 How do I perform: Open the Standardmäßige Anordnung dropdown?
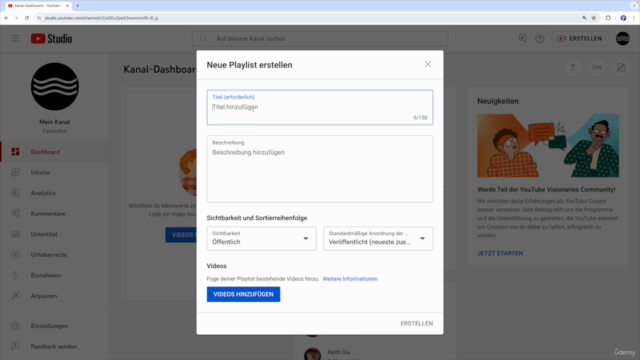378,238
